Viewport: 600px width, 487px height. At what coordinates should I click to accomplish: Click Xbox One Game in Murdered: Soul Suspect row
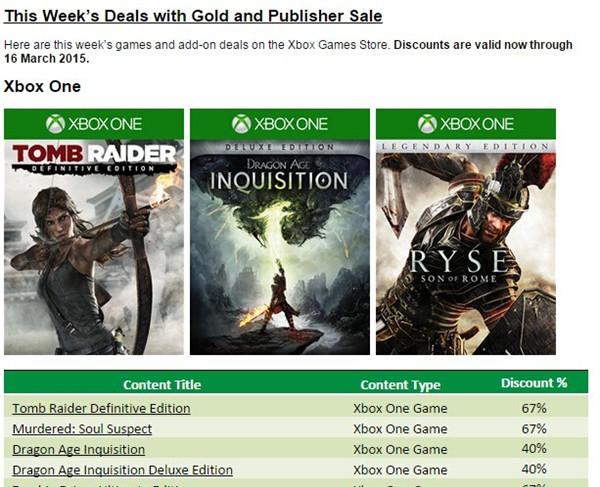(x=400, y=429)
